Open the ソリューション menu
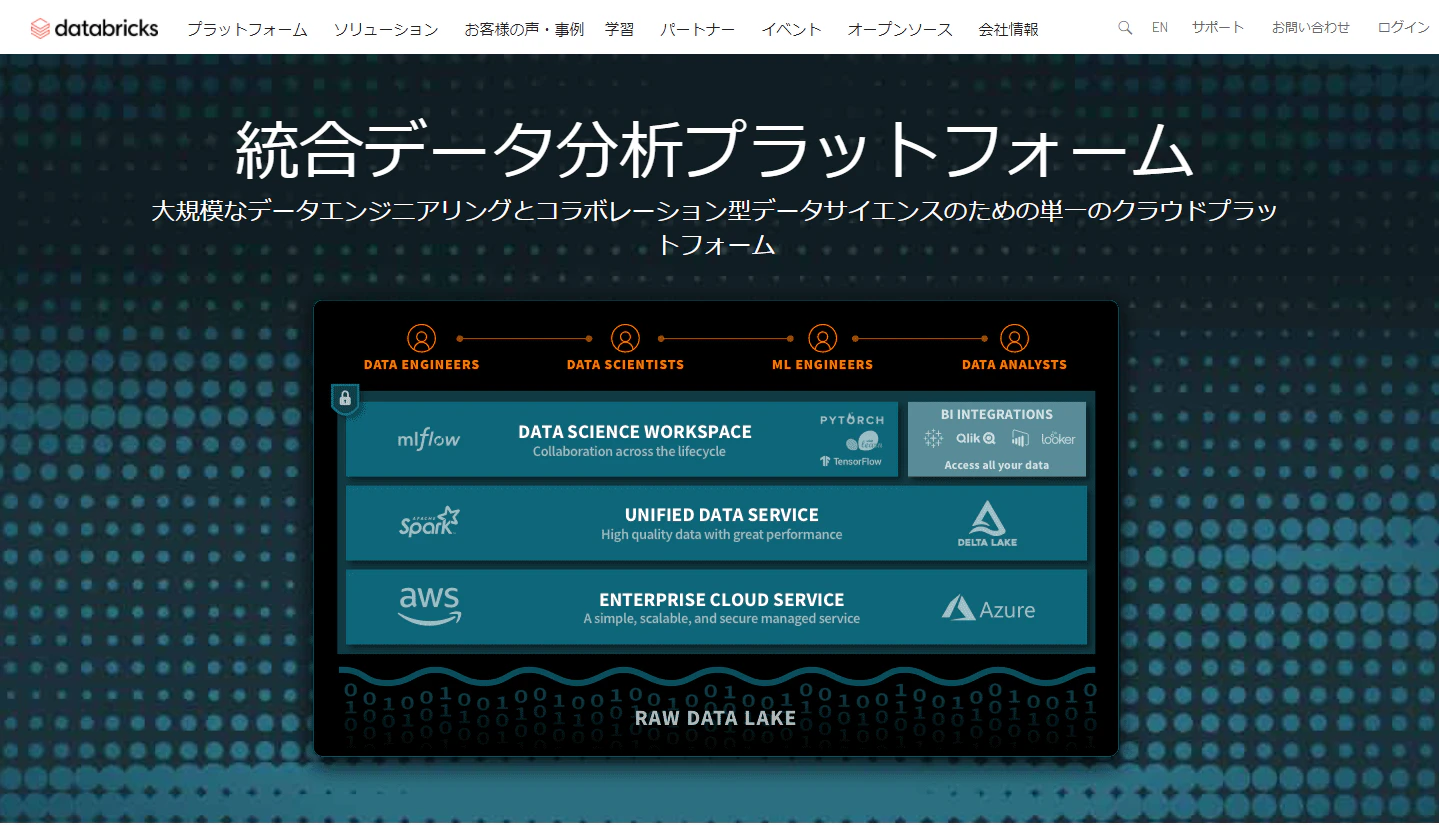Image resolution: width=1439 pixels, height=825 pixels. coord(386,30)
